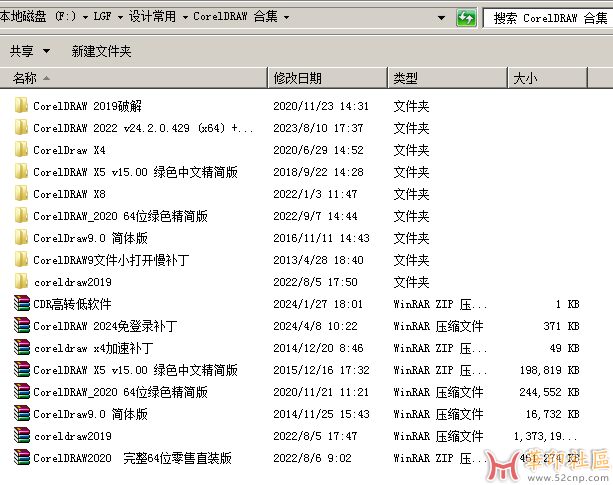Image resolution: width=613 pixels, height=485 pixels.
Task: Click size value 244,552 KB
Action: pos(549,392)
